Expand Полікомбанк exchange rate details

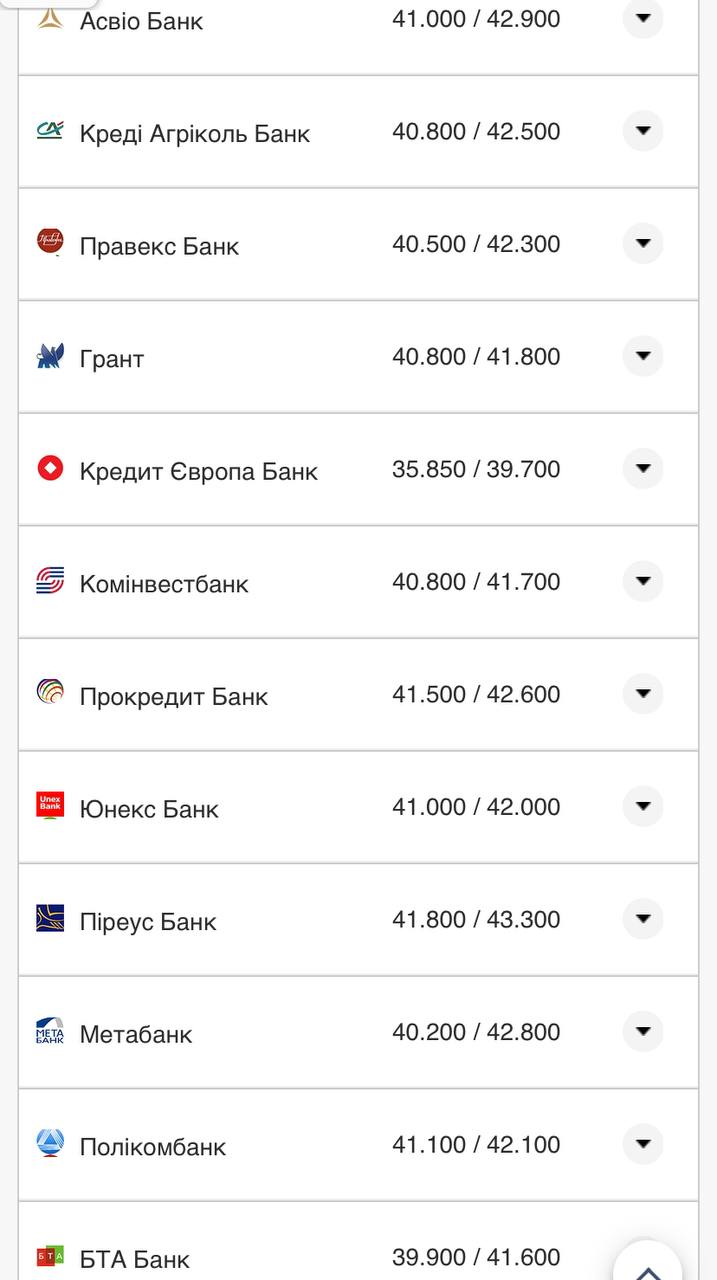(x=643, y=1144)
